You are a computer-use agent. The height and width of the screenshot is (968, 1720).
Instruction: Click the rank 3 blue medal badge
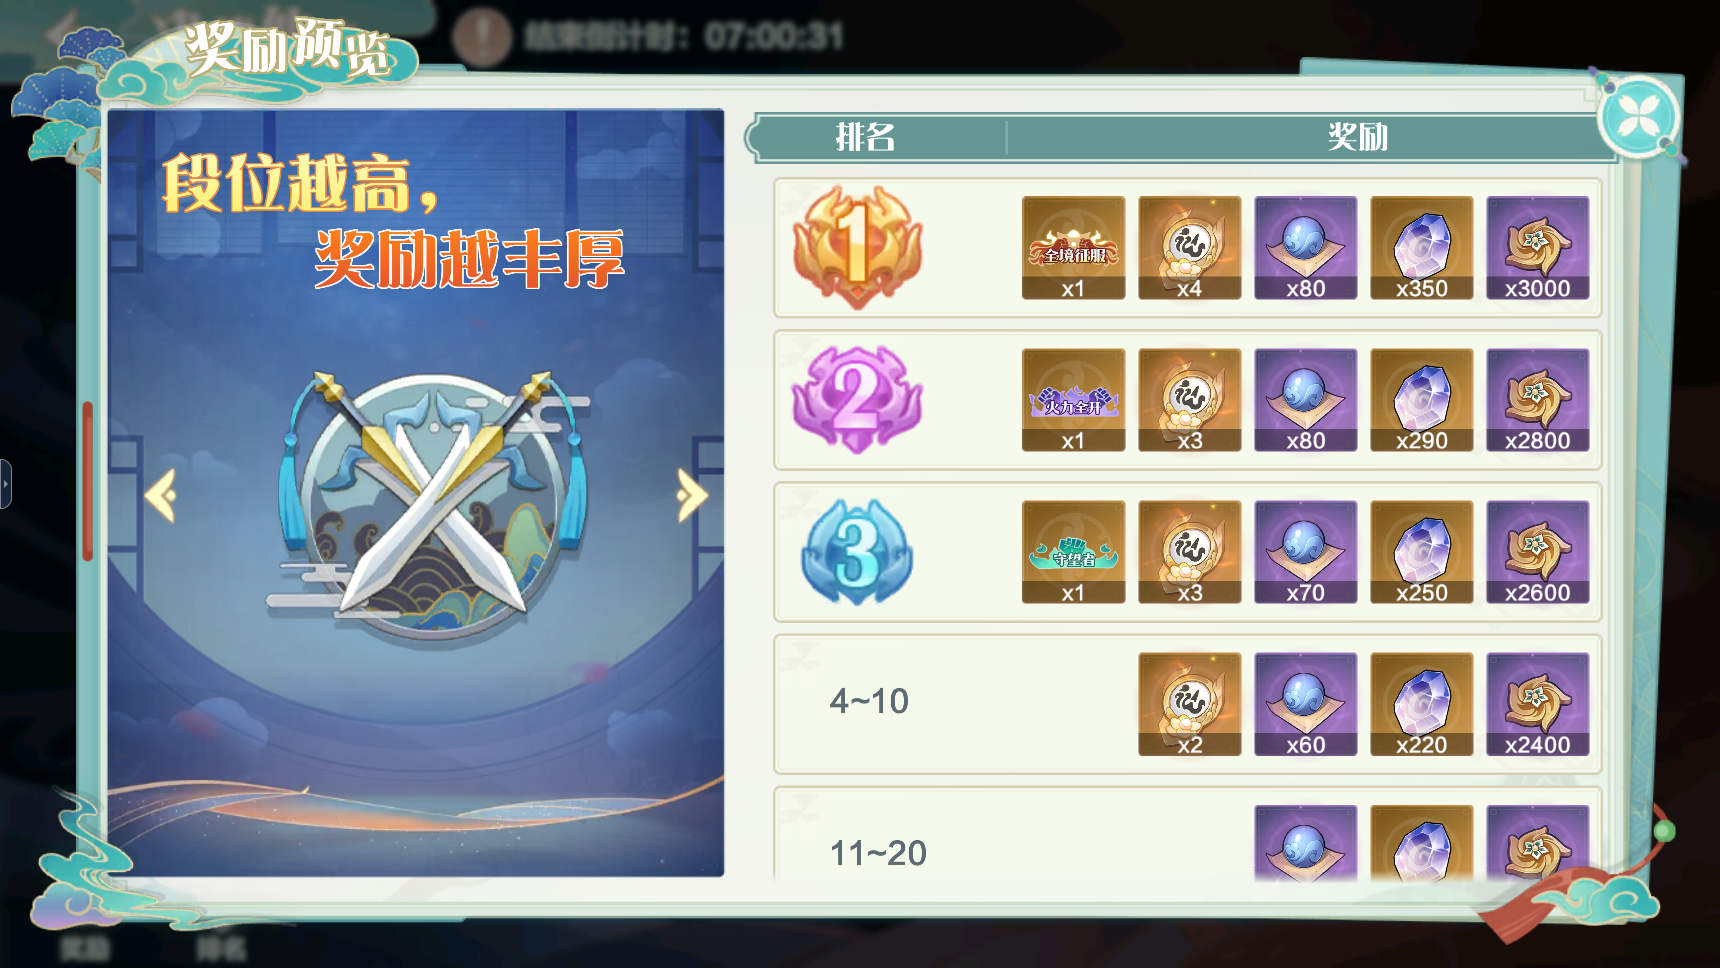click(857, 551)
